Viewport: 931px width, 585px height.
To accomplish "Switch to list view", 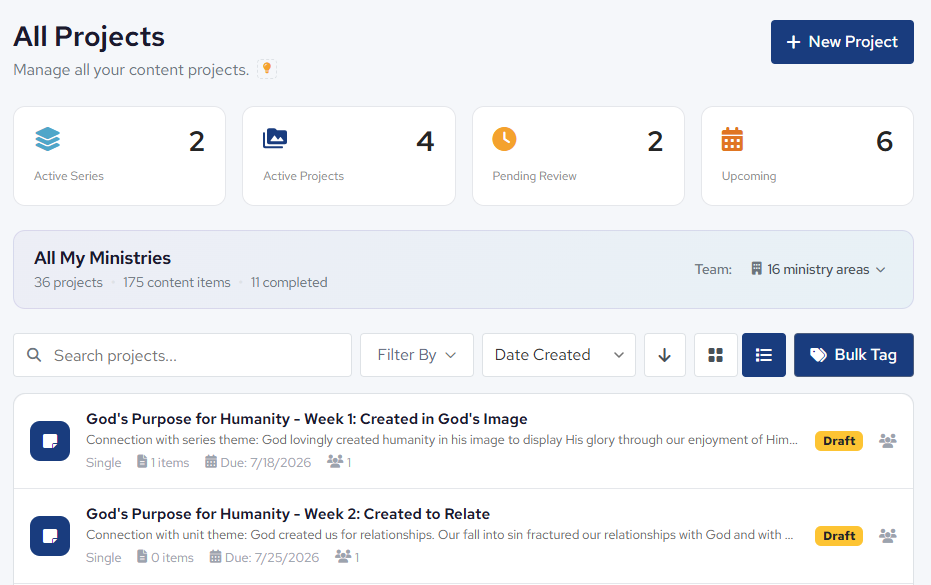I will pos(764,355).
